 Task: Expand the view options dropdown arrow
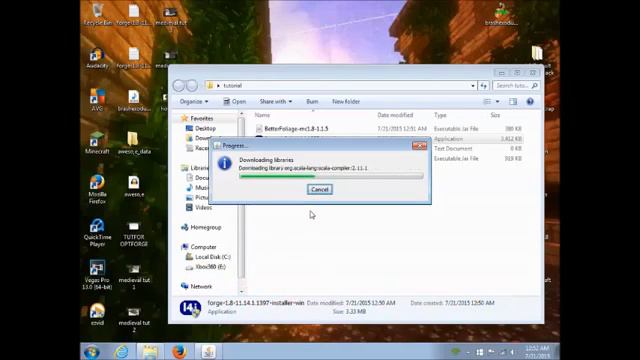[497, 102]
